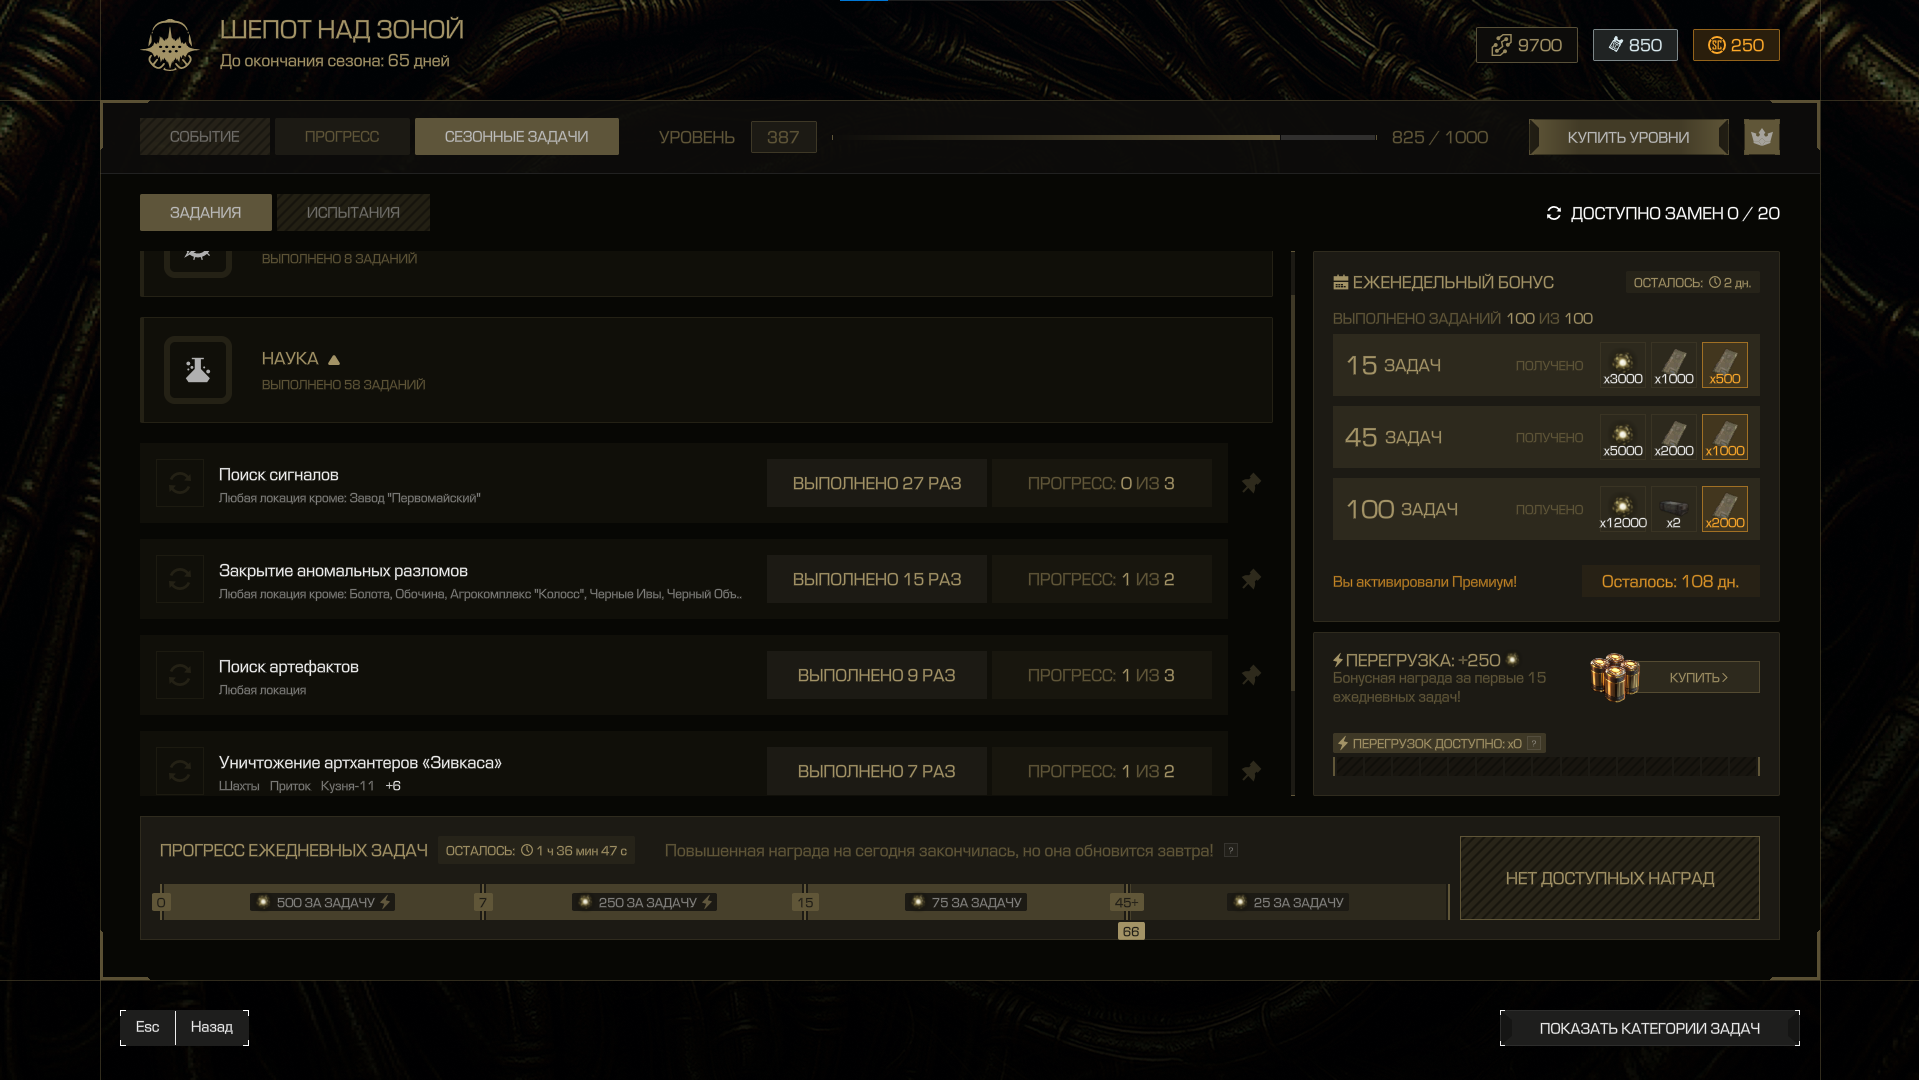Buy overload via 'КУПИТЬ' button

(1698, 677)
